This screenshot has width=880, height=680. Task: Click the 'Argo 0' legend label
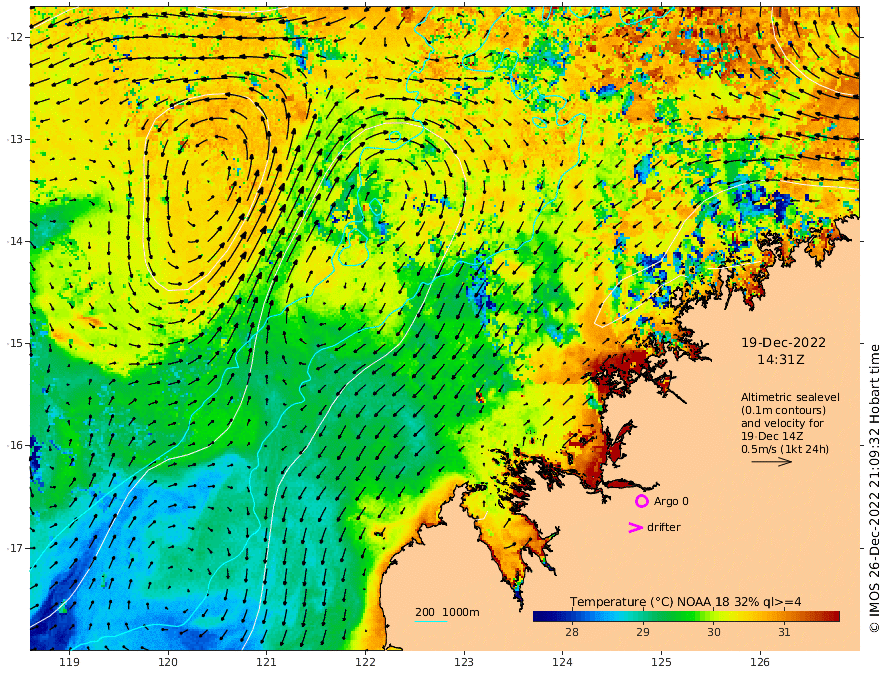tap(671, 502)
